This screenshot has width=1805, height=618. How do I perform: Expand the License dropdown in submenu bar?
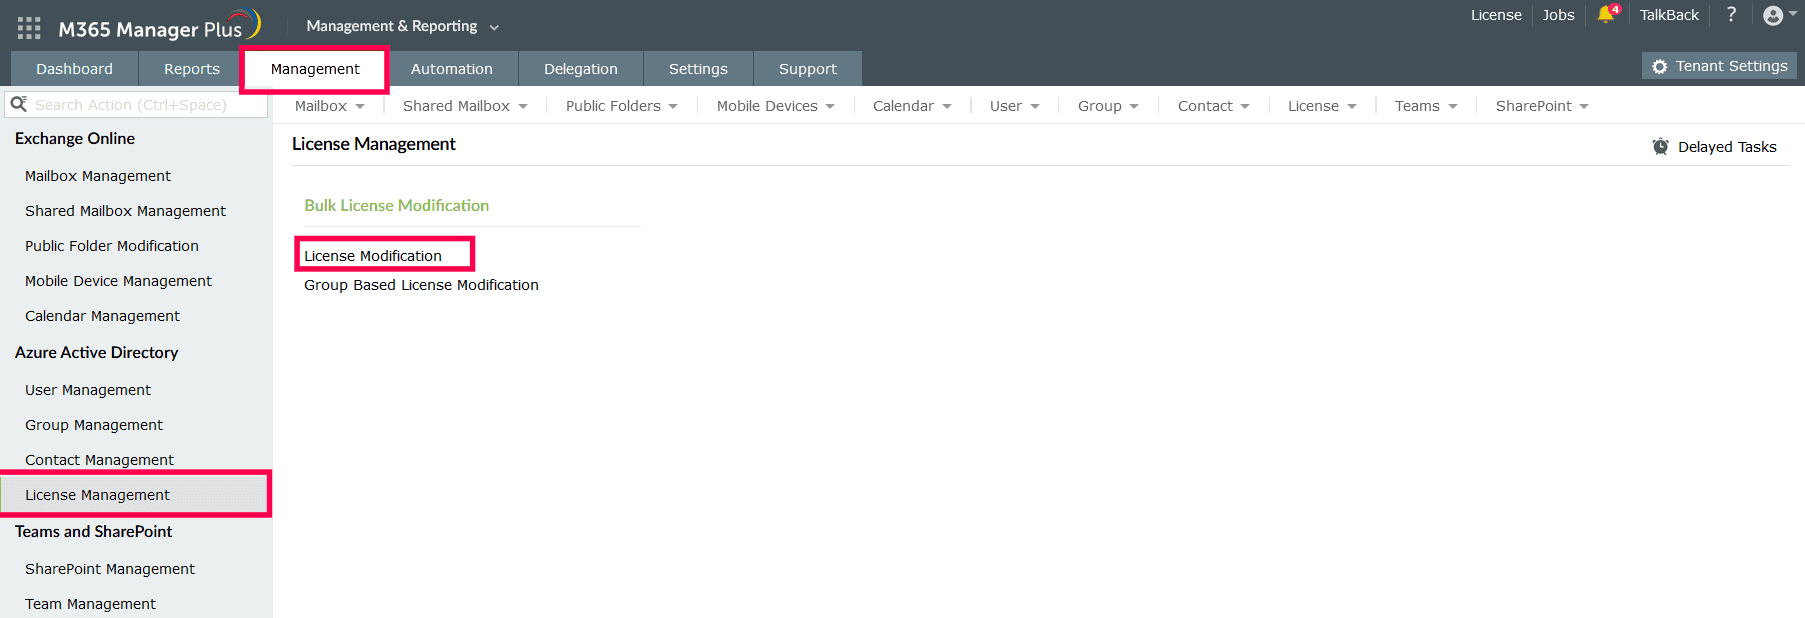click(1322, 105)
